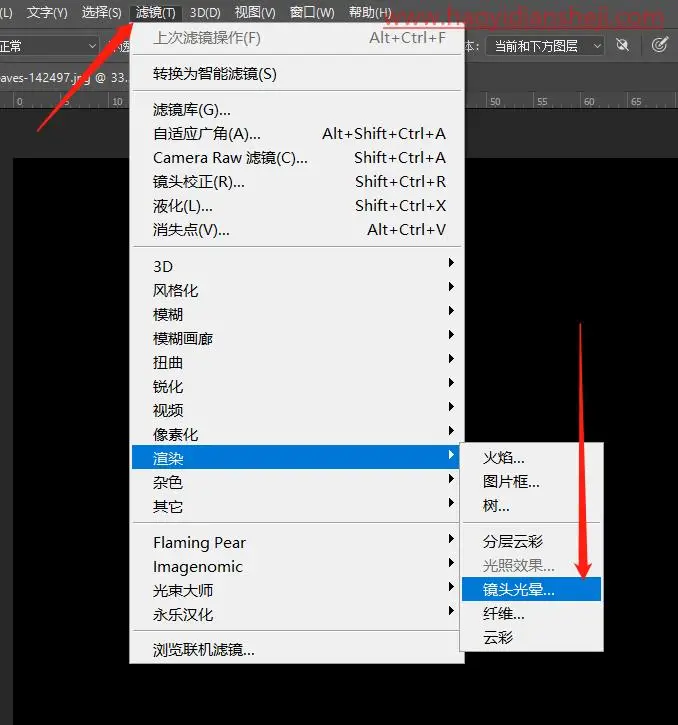Expand the 光束大师 plugin submenu
This screenshot has width=678, height=725.
(297, 591)
